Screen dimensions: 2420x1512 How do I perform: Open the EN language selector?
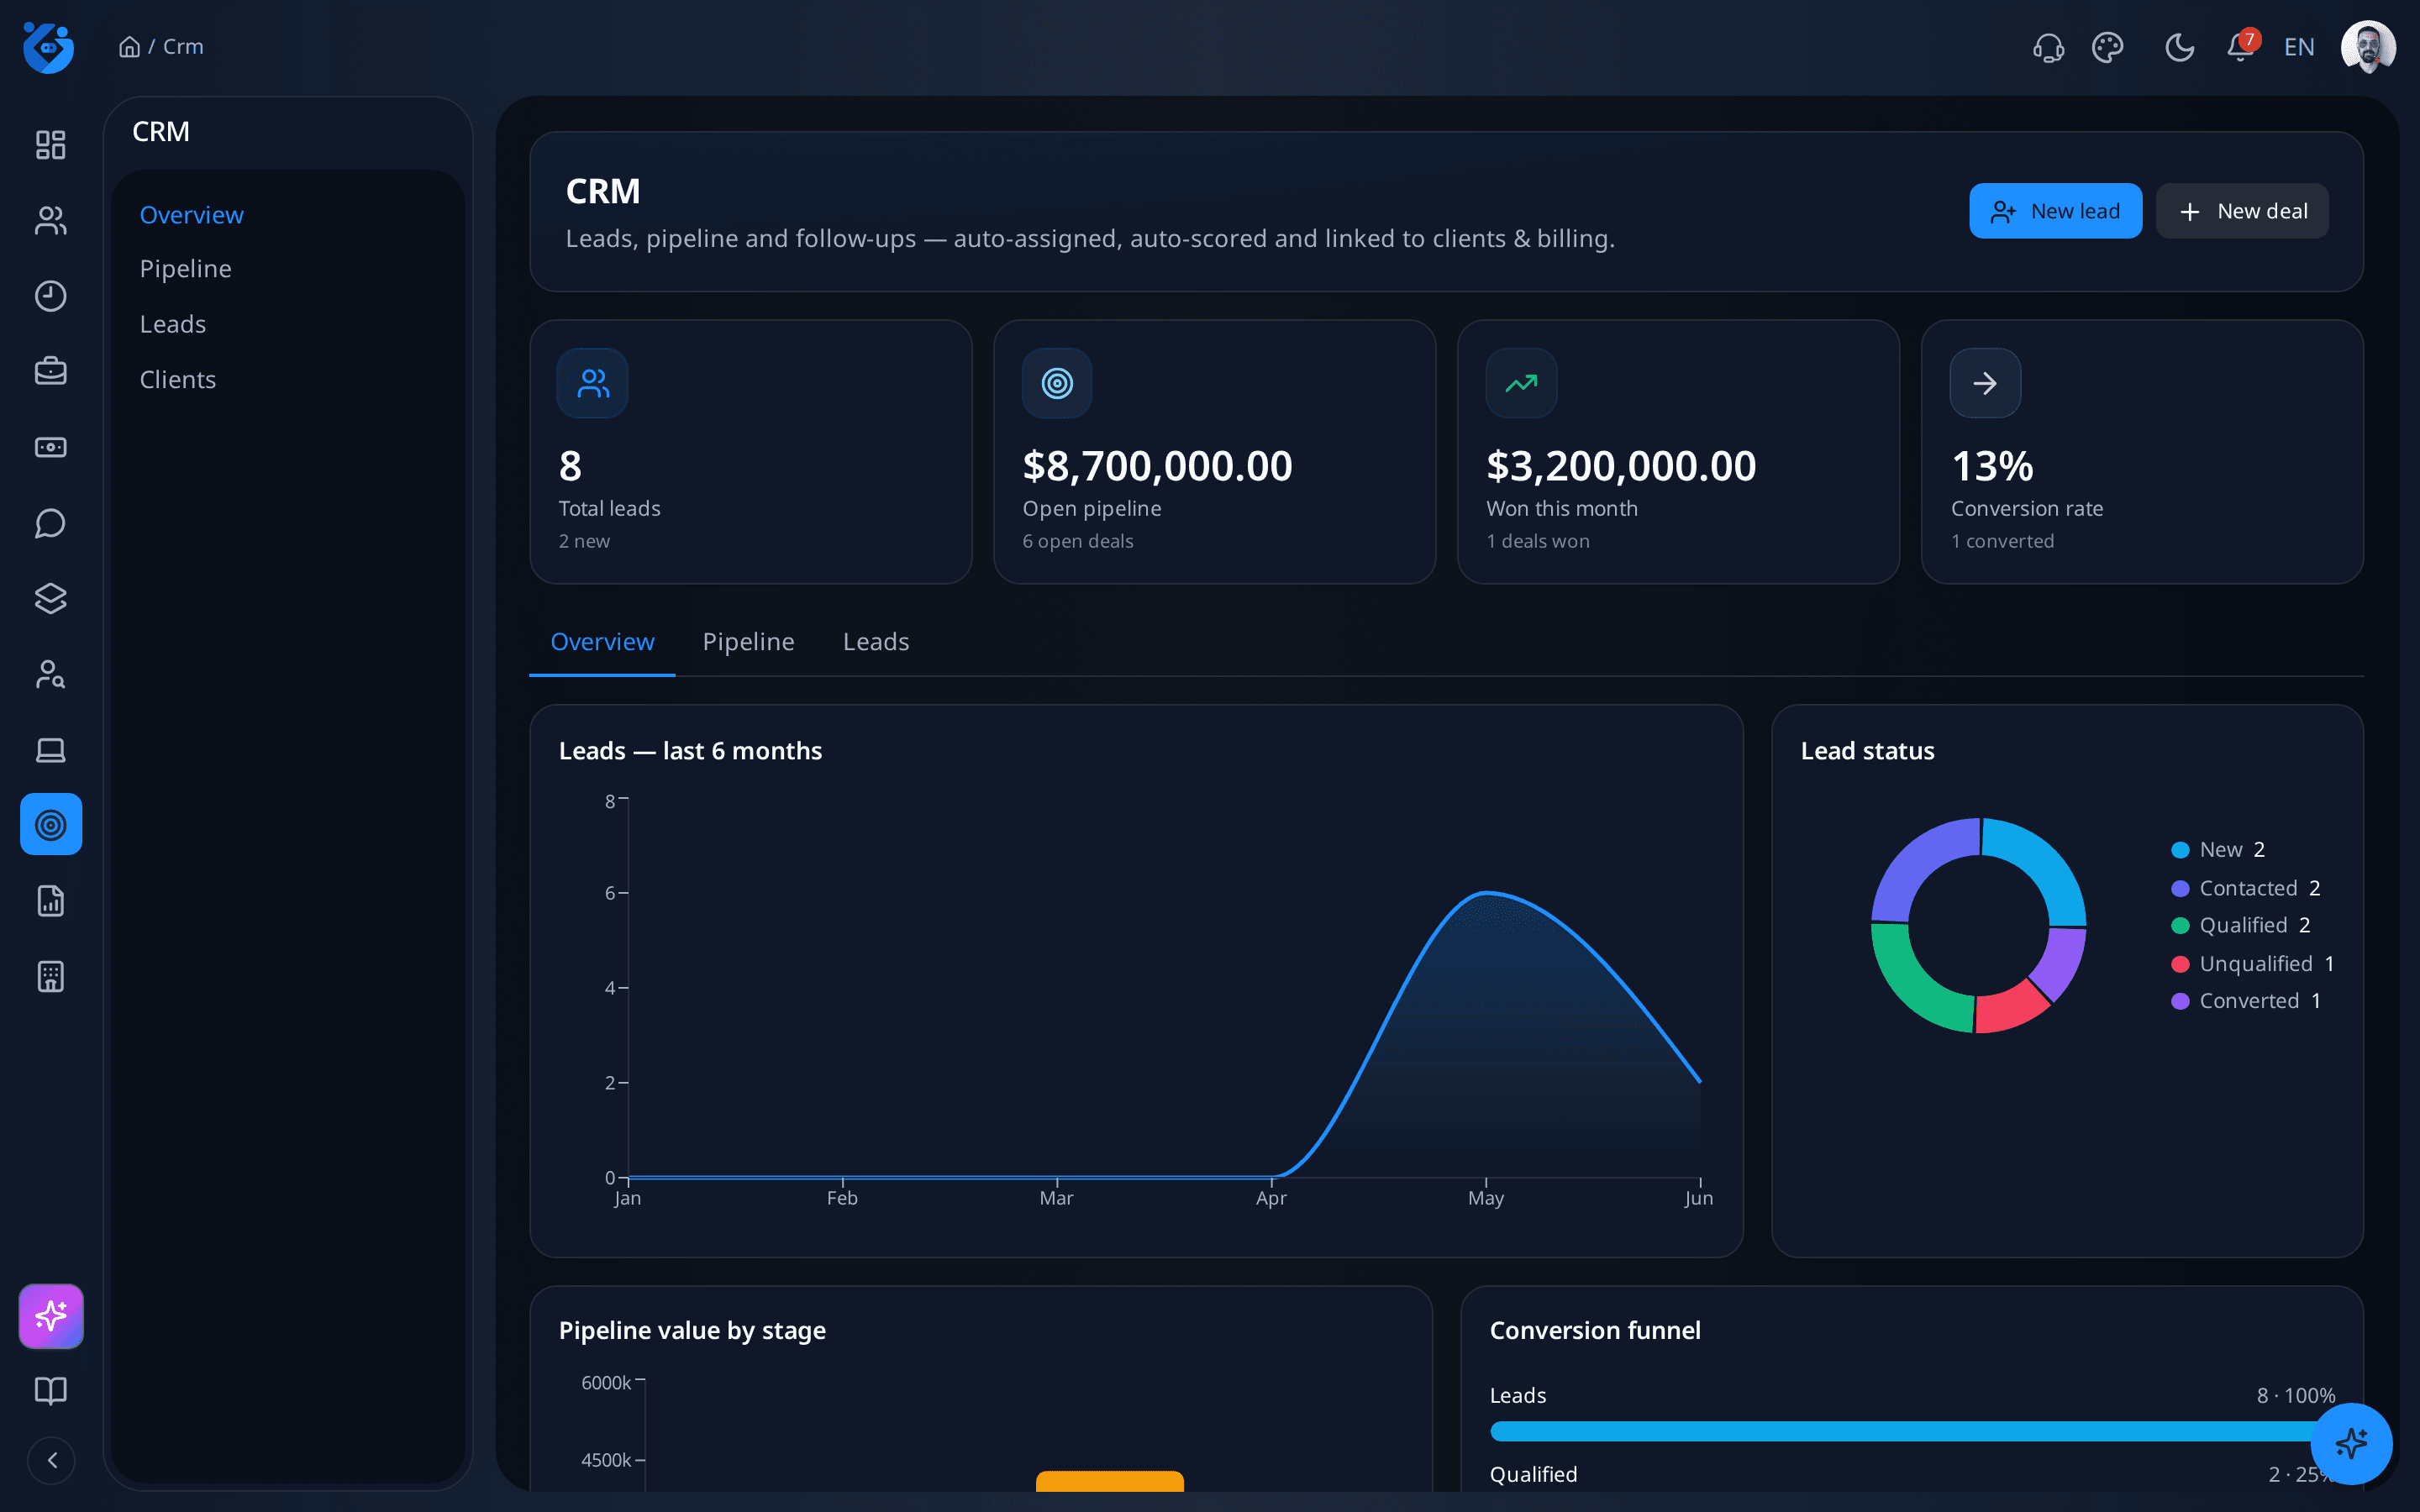tap(2299, 47)
